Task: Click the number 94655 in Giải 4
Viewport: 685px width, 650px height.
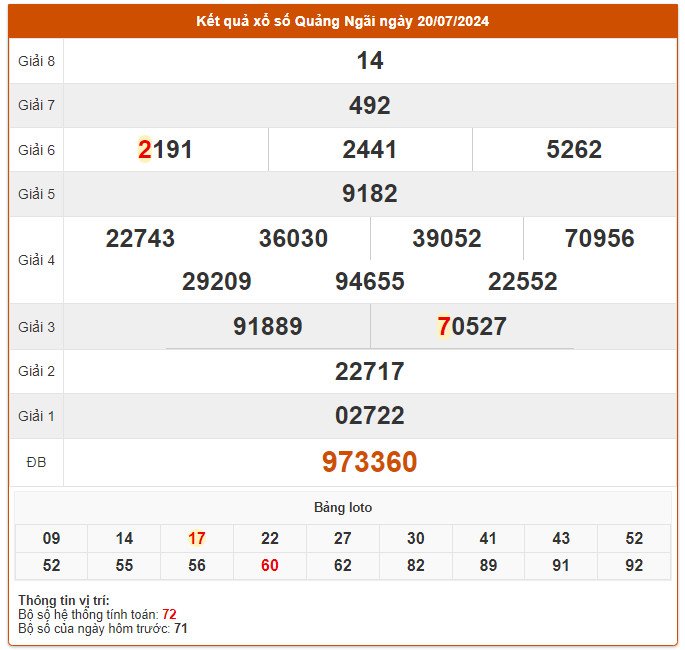Action: (x=369, y=282)
